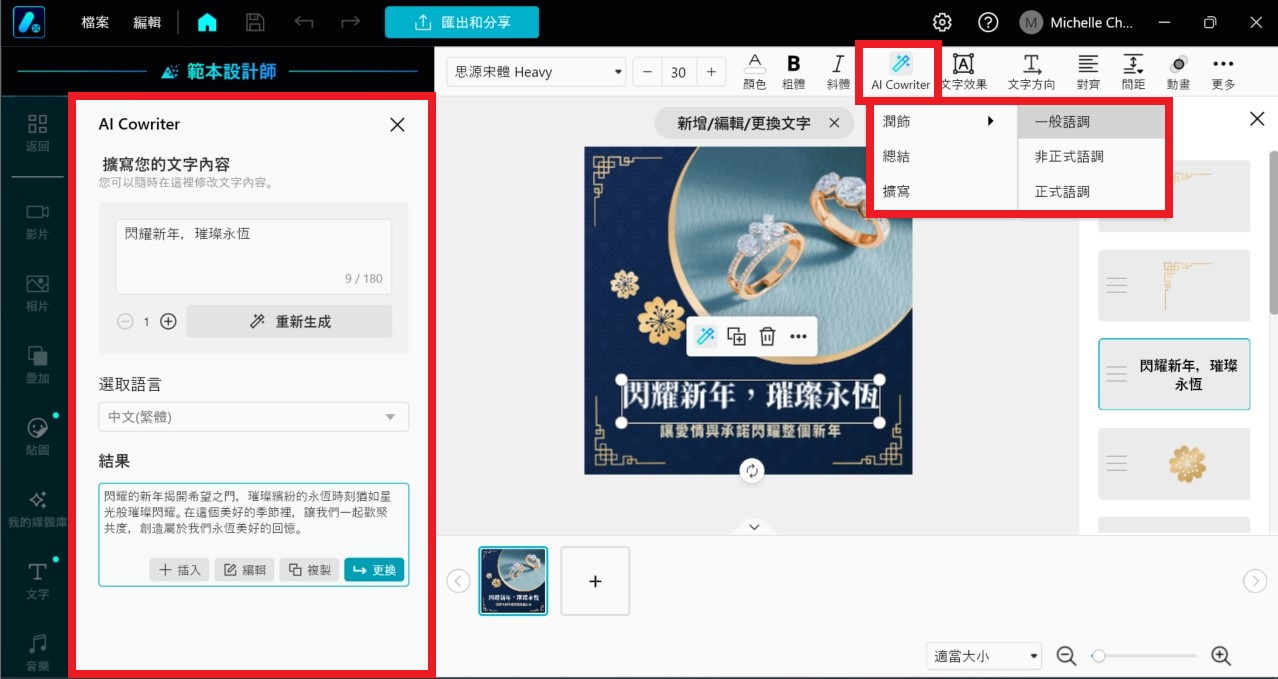
Task: Open the 思源宋體 Heavy font dropdown
Action: [536, 71]
